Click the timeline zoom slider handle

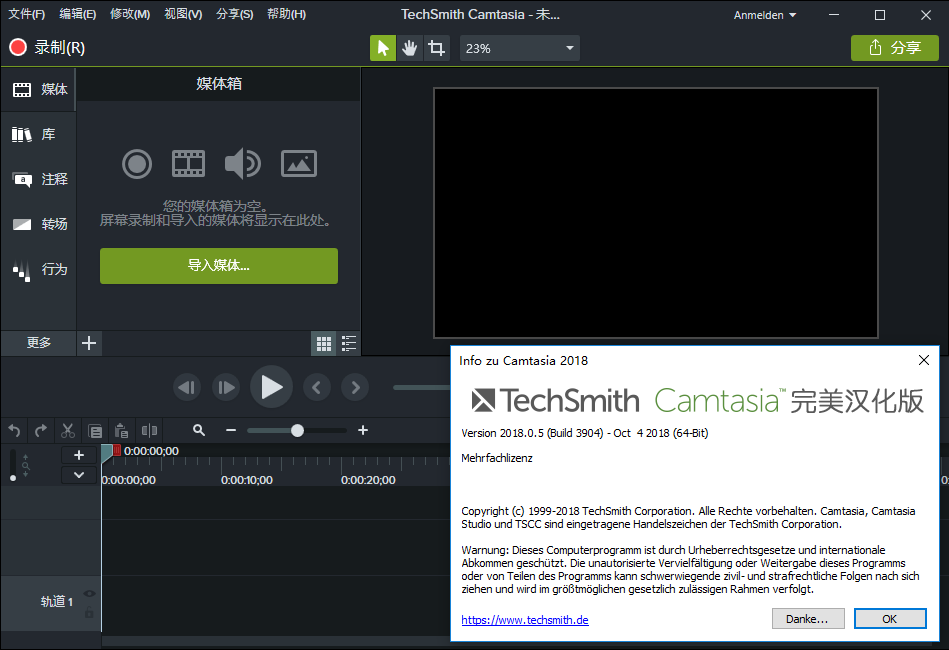(x=297, y=430)
